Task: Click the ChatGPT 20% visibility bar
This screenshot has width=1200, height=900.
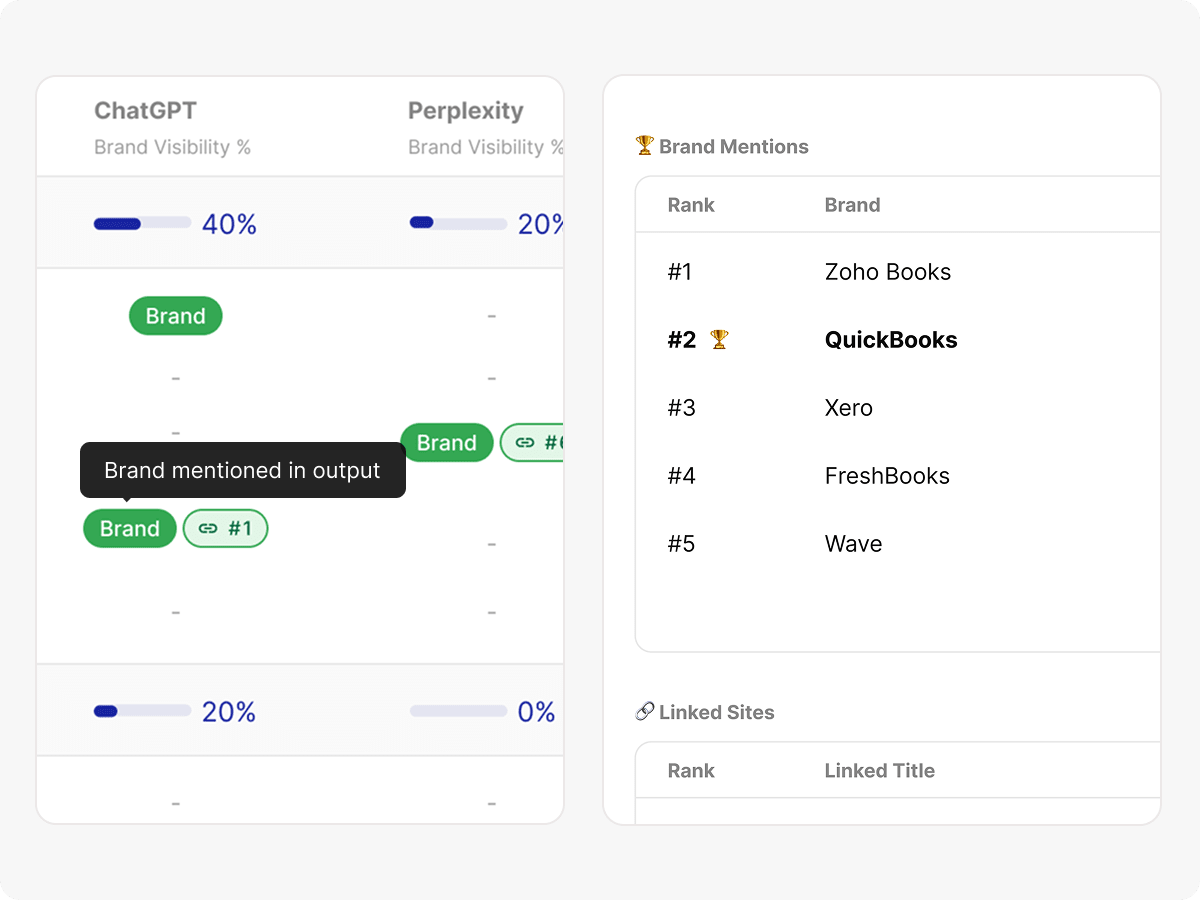Action: click(142, 712)
